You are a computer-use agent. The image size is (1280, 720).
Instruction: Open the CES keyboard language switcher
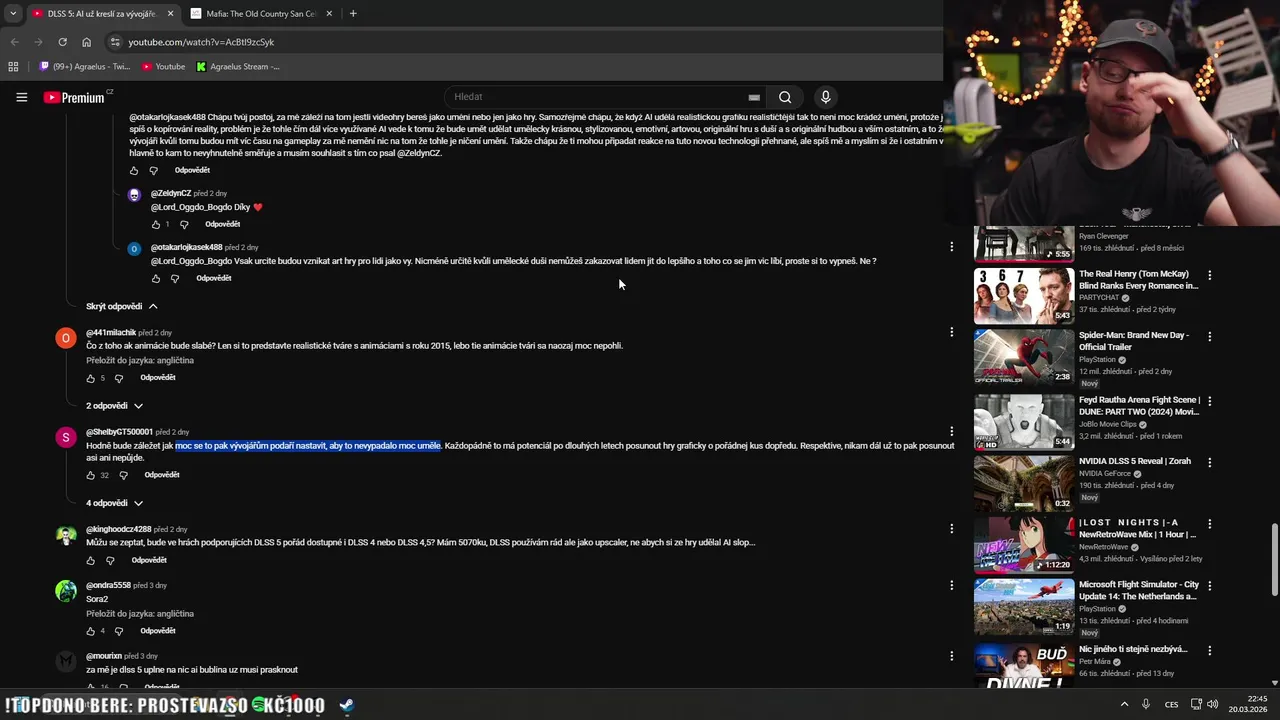coord(1171,704)
